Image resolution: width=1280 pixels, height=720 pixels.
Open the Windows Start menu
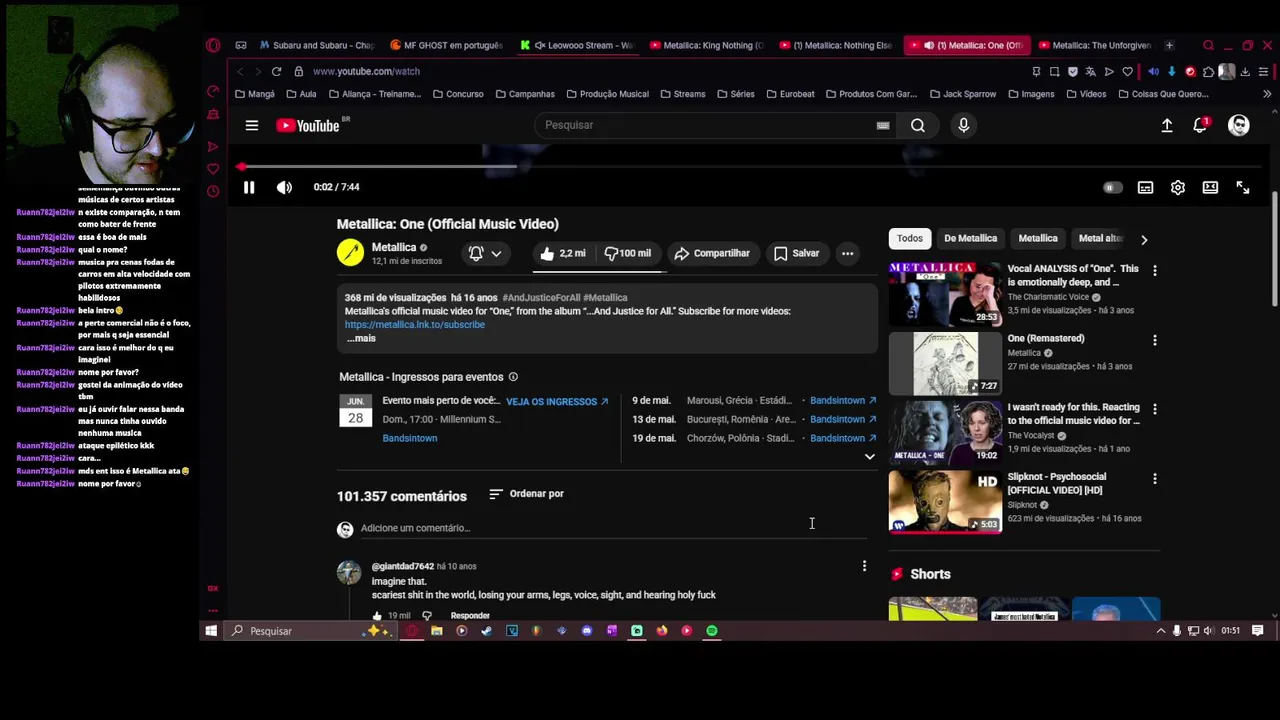pos(211,631)
